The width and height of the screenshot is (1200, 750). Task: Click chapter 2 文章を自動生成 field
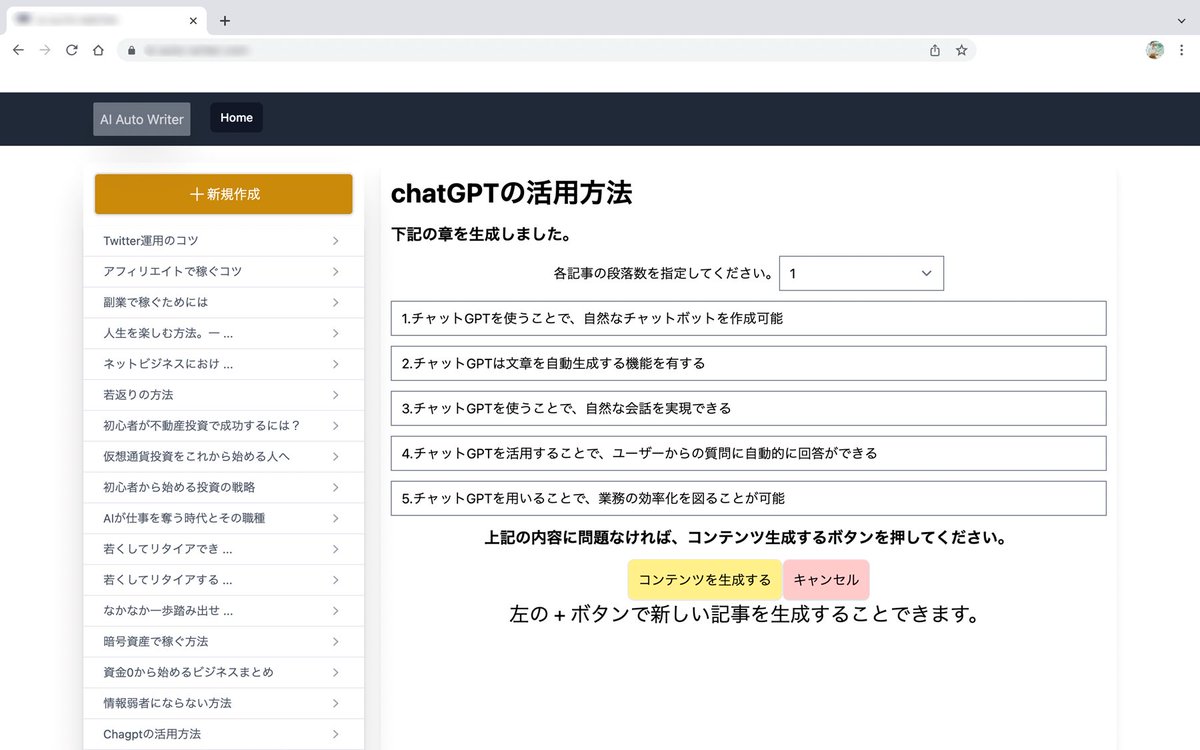749,363
